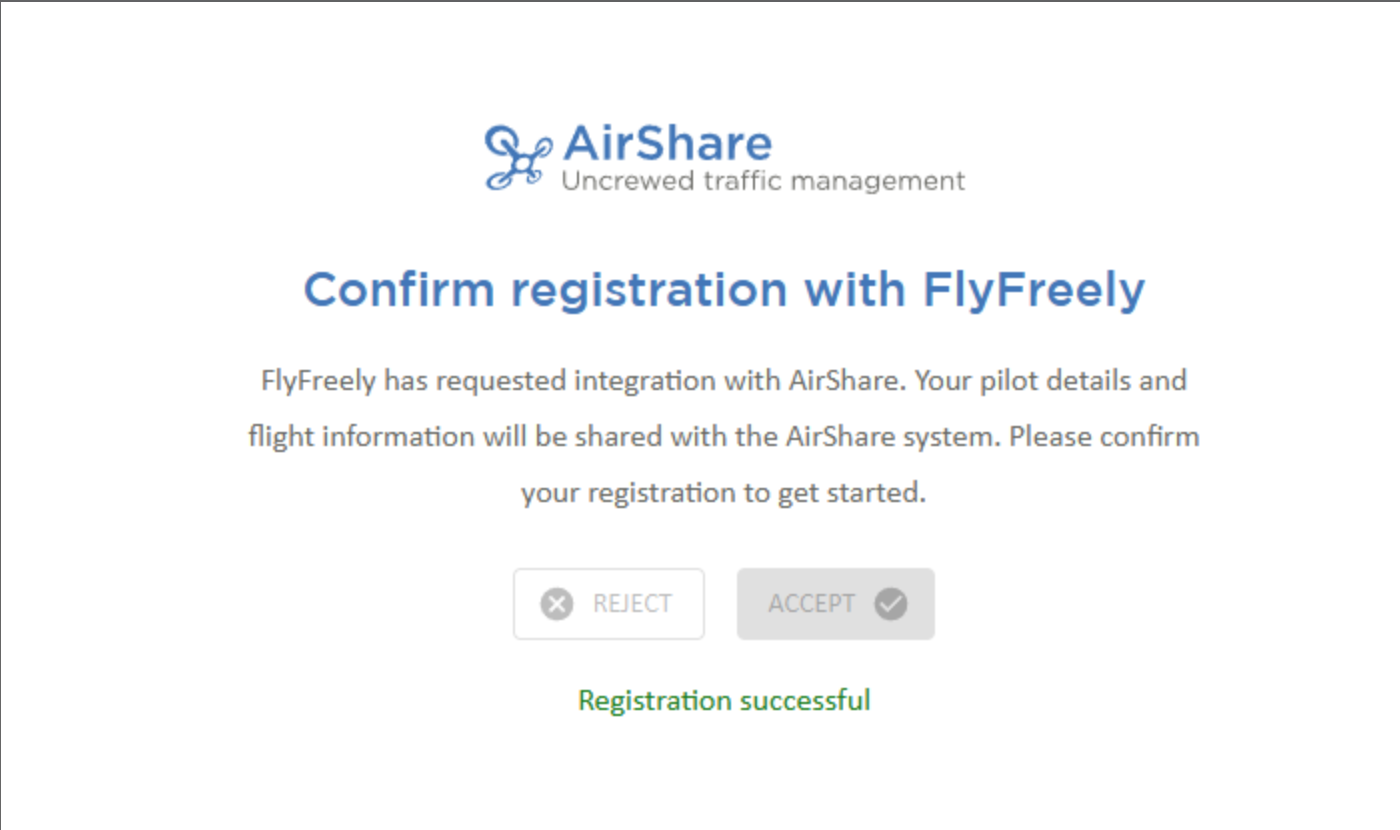Click the checkmark icon inside the Accept button
This screenshot has width=1400, height=830.
click(x=890, y=604)
